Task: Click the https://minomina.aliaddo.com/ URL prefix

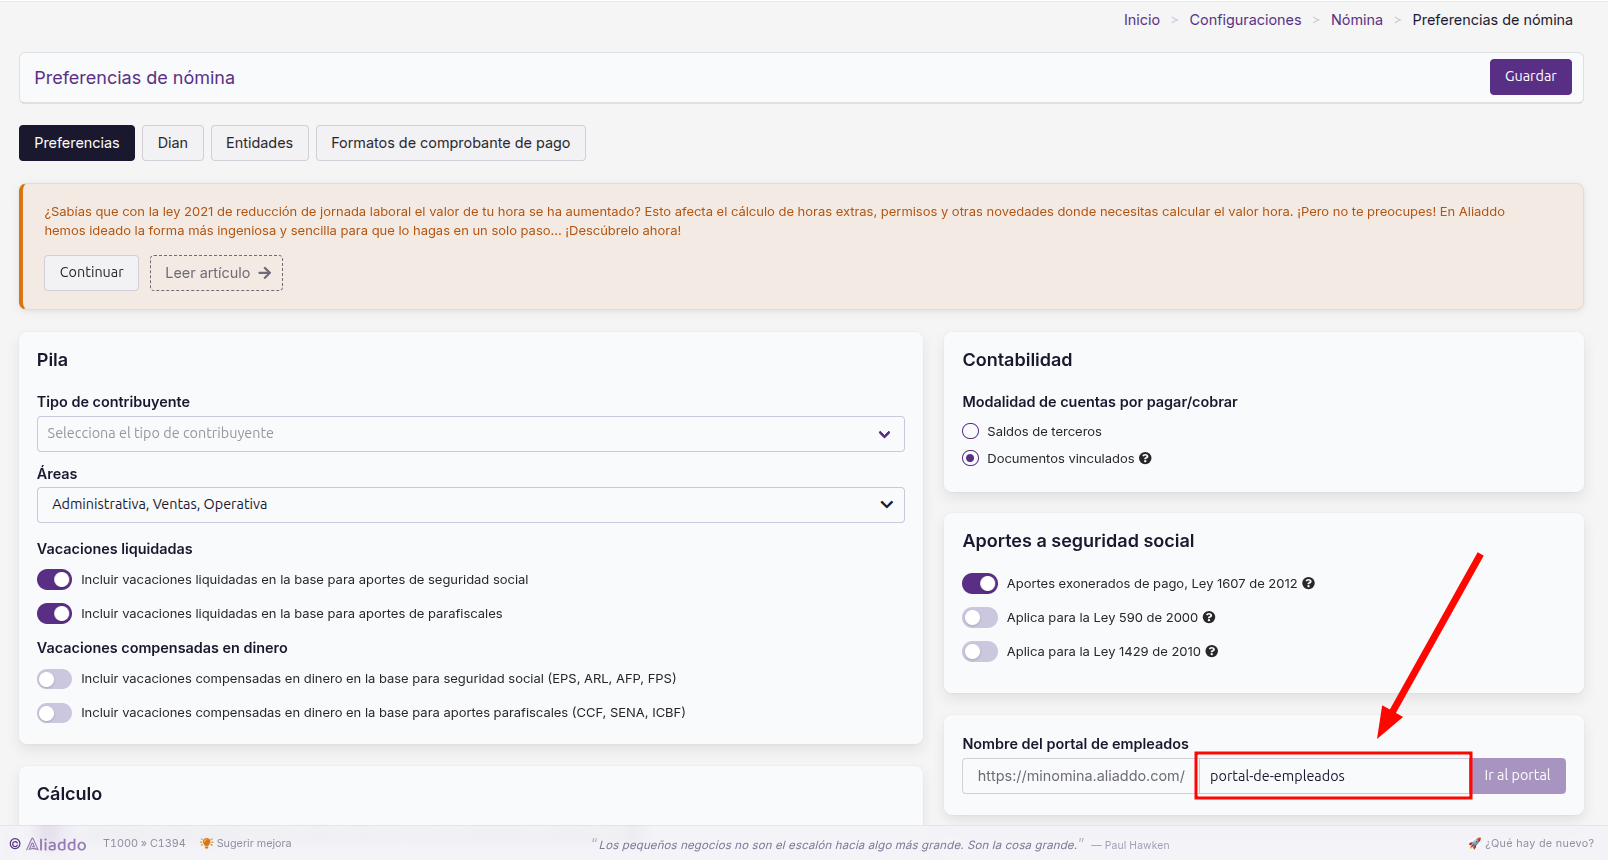Action: 1080,776
